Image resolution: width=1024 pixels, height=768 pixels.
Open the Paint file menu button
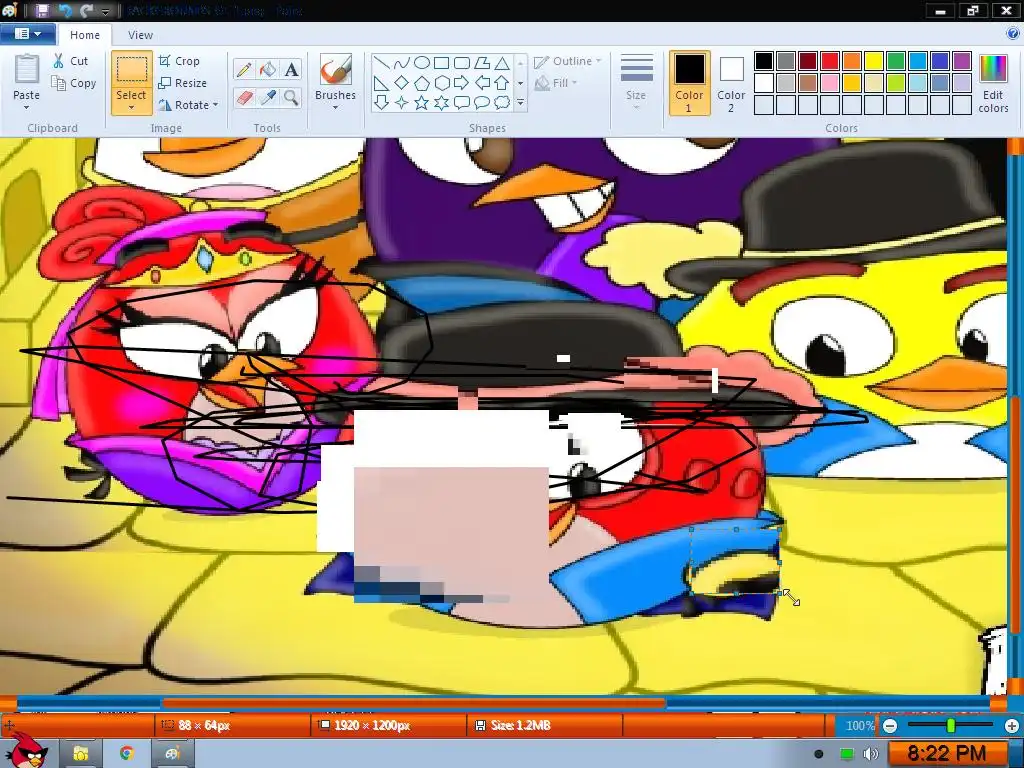(x=27, y=34)
